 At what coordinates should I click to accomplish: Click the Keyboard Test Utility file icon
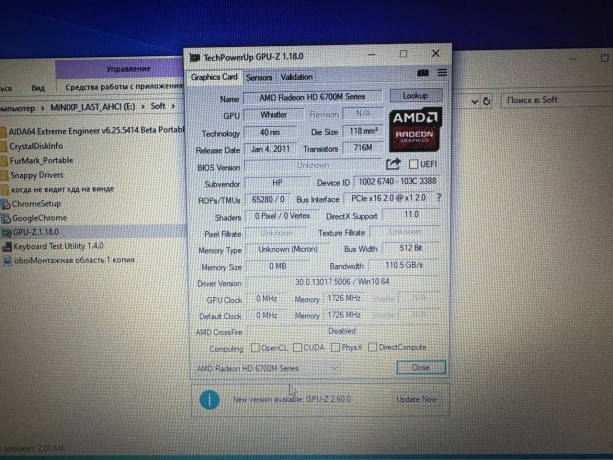(x=7, y=247)
